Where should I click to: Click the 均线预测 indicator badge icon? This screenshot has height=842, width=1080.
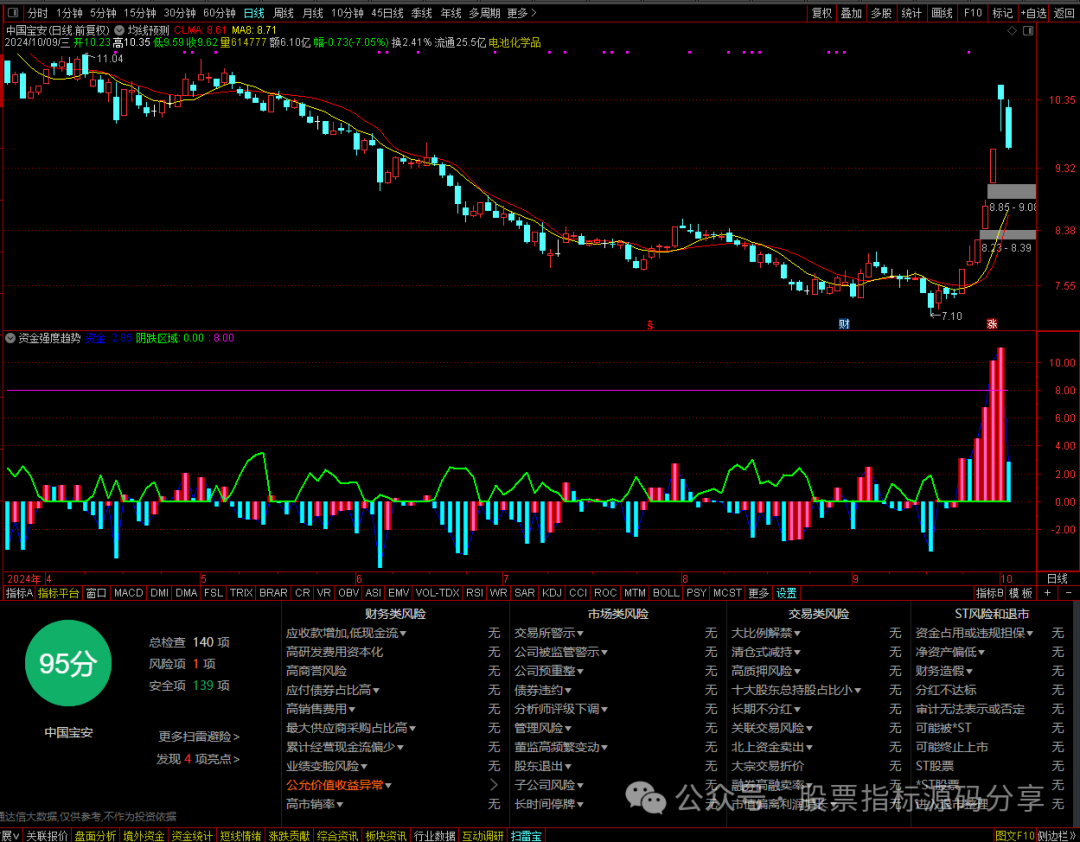point(120,30)
